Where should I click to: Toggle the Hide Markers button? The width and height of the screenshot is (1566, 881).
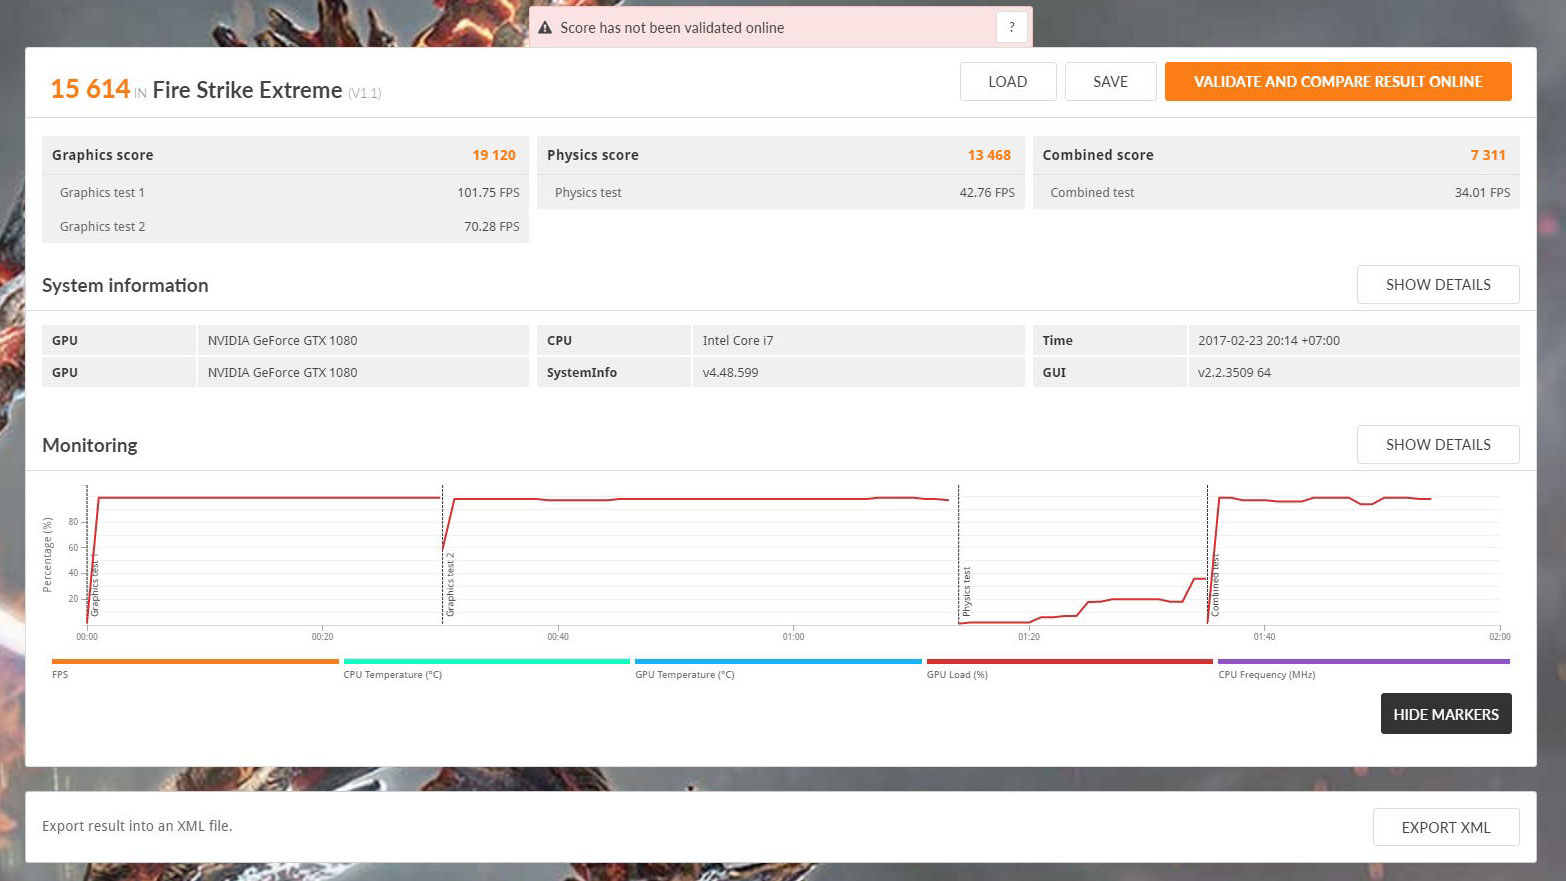click(x=1445, y=714)
